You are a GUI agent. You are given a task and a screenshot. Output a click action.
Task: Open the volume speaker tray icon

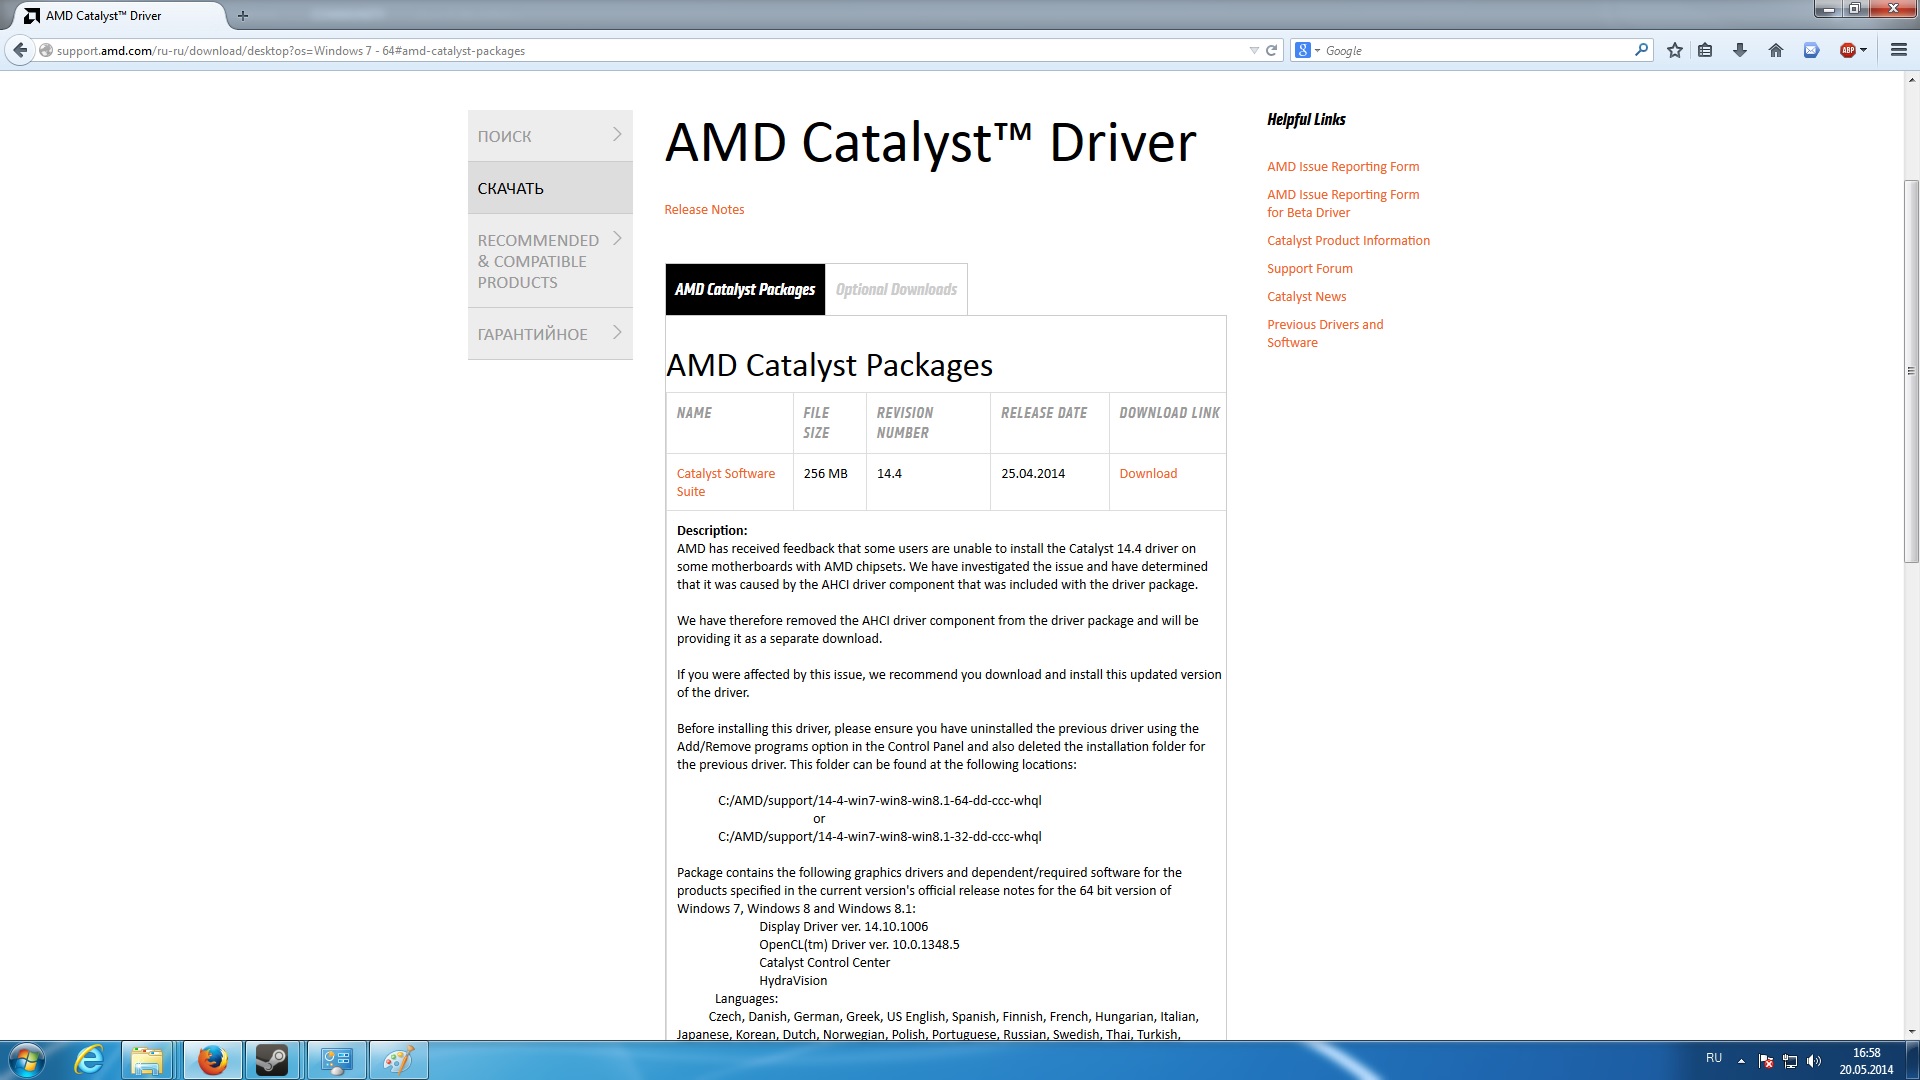[1814, 1061]
